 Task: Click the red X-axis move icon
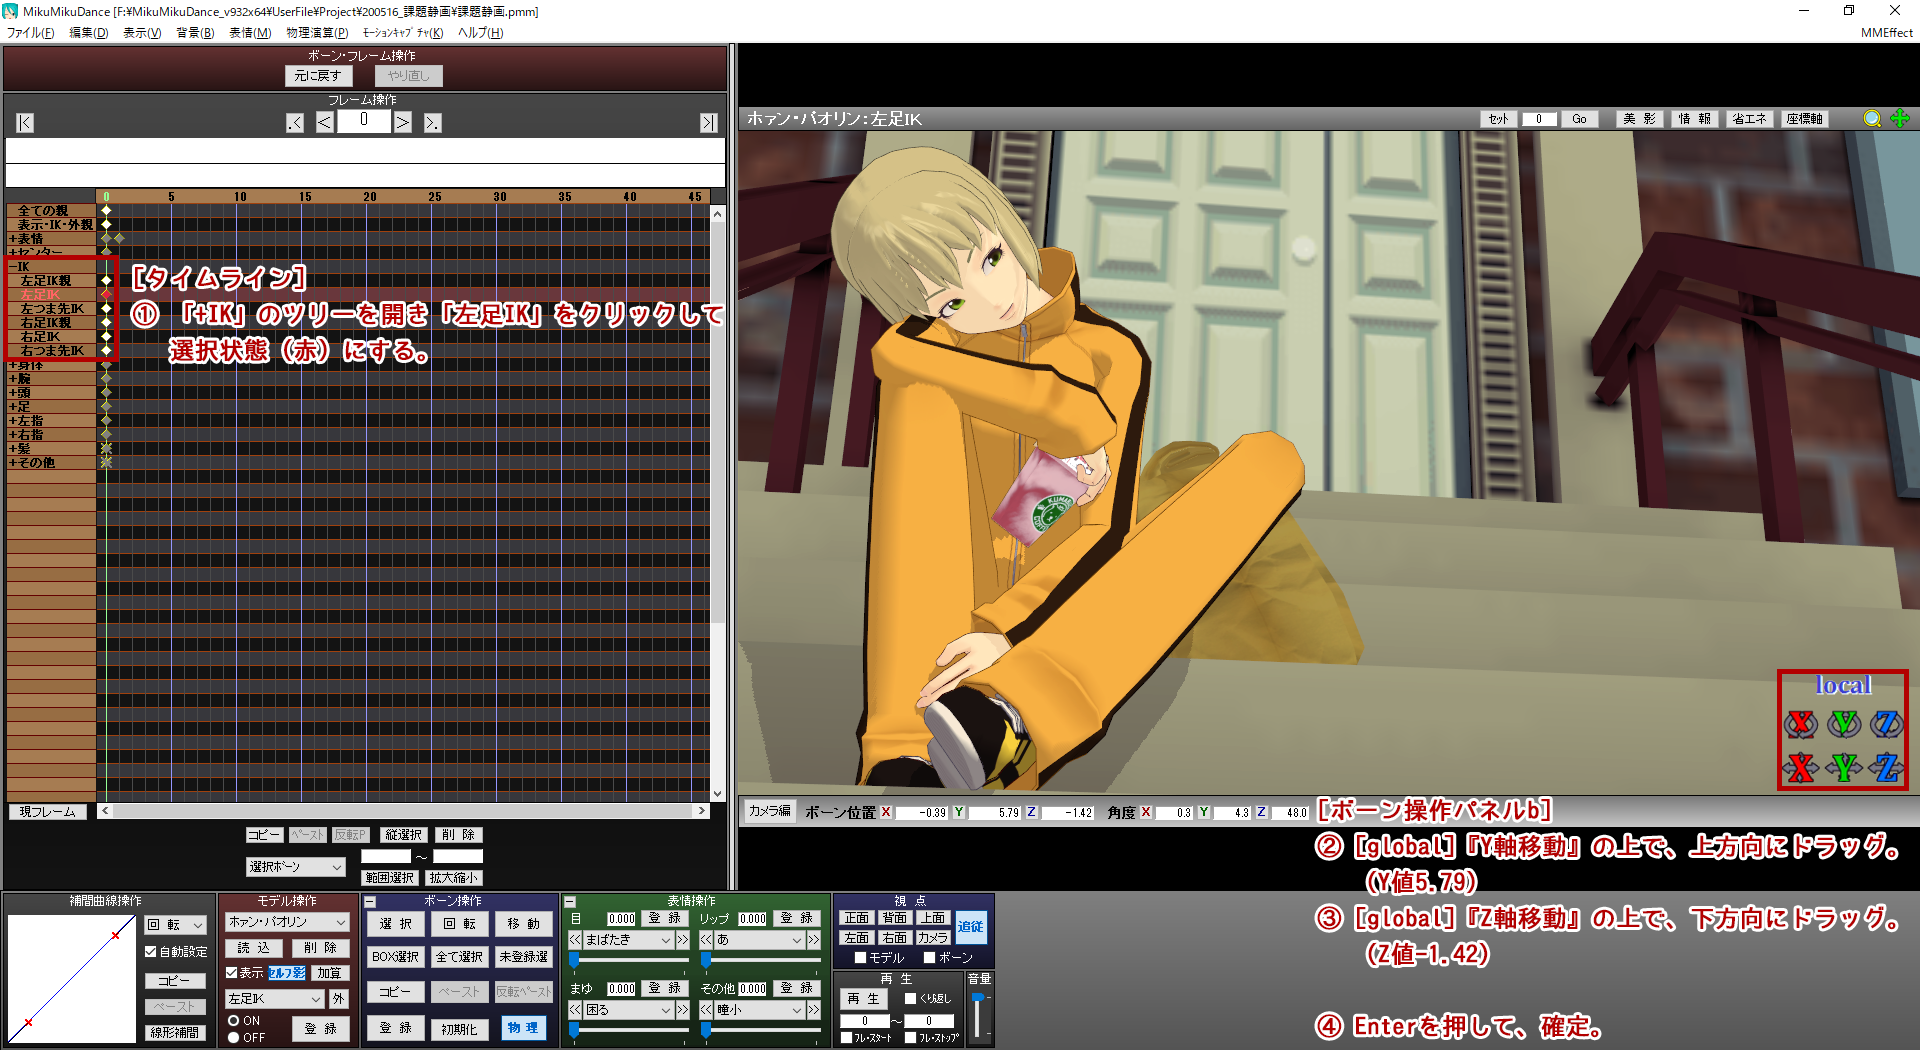[1800, 767]
